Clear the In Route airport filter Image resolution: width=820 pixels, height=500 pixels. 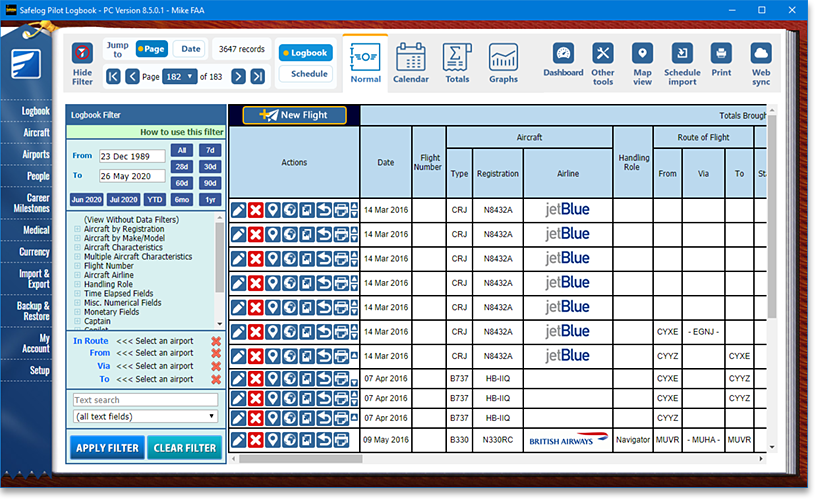216,341
